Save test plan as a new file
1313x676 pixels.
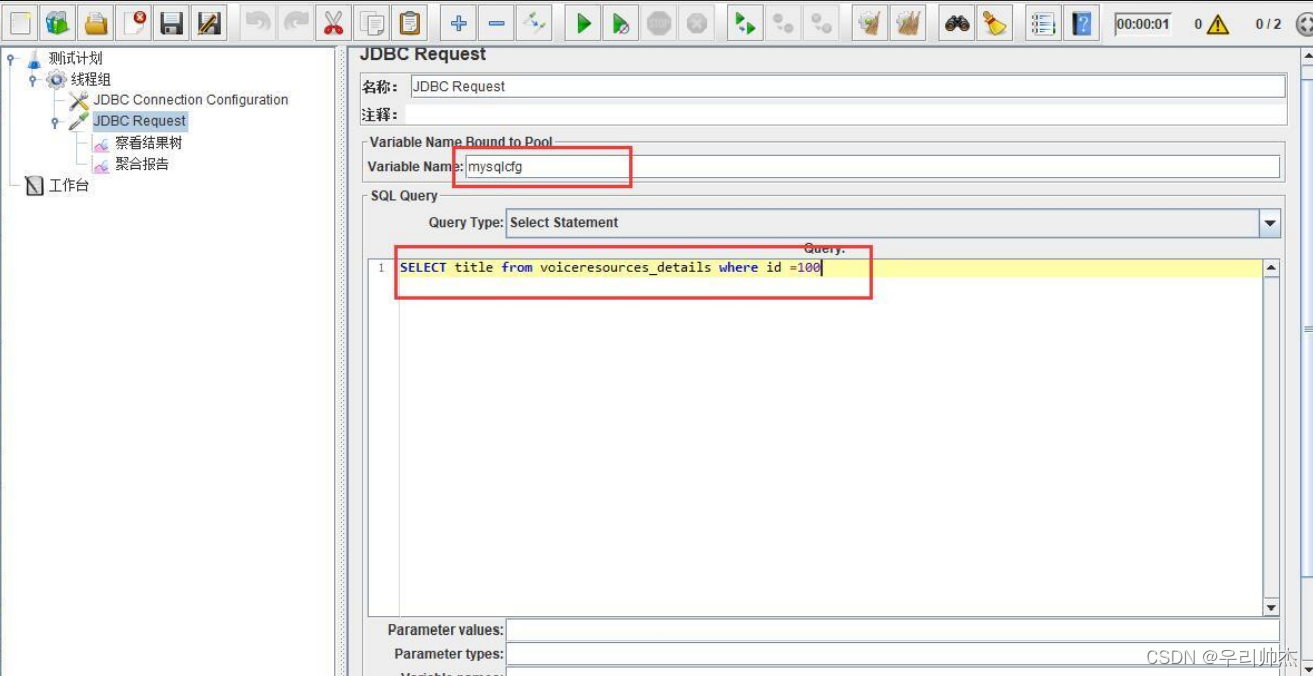tap(210, 22)
